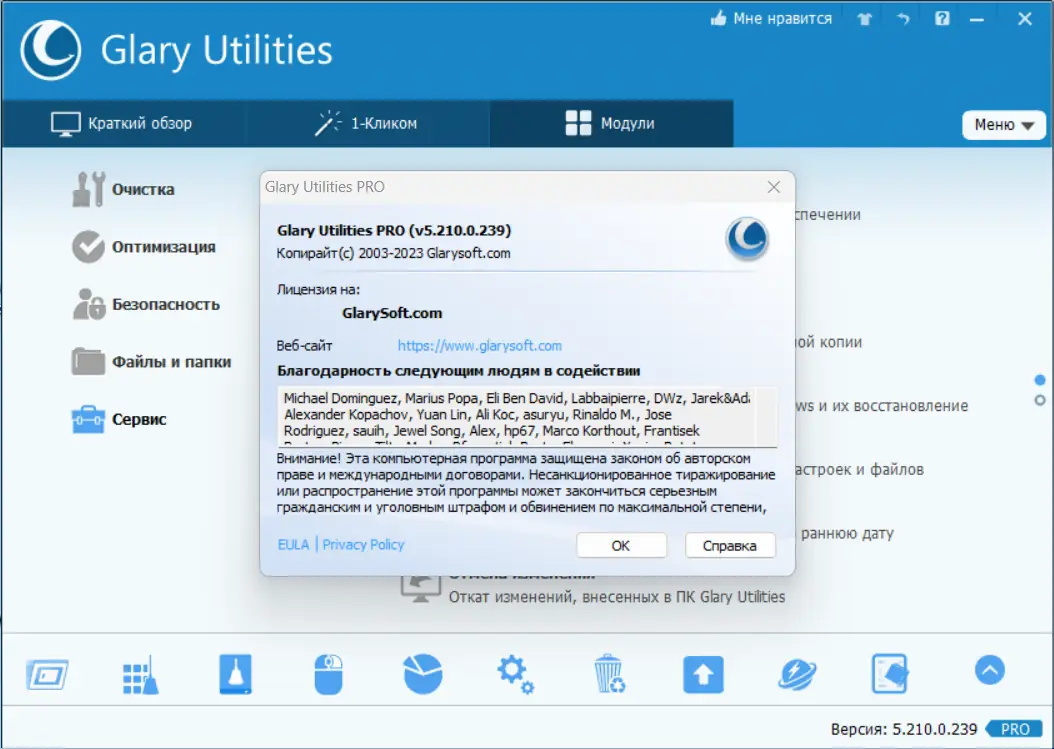
Task: Click the planet with lightning internet icon
Action: [796, 674]
